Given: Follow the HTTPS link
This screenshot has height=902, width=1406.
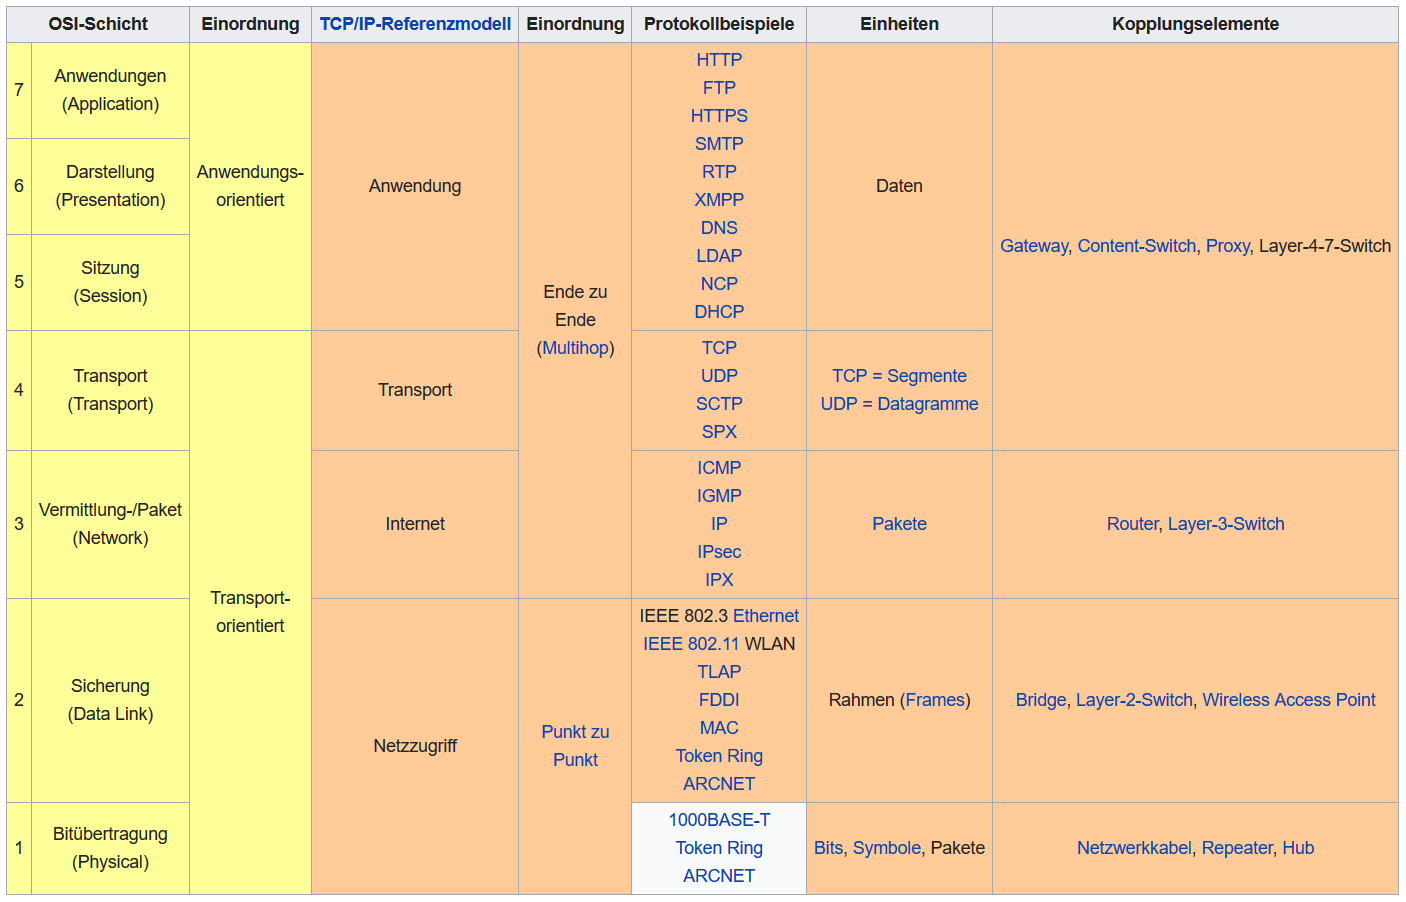Looking at the screenshot, I should pos(719,116).
